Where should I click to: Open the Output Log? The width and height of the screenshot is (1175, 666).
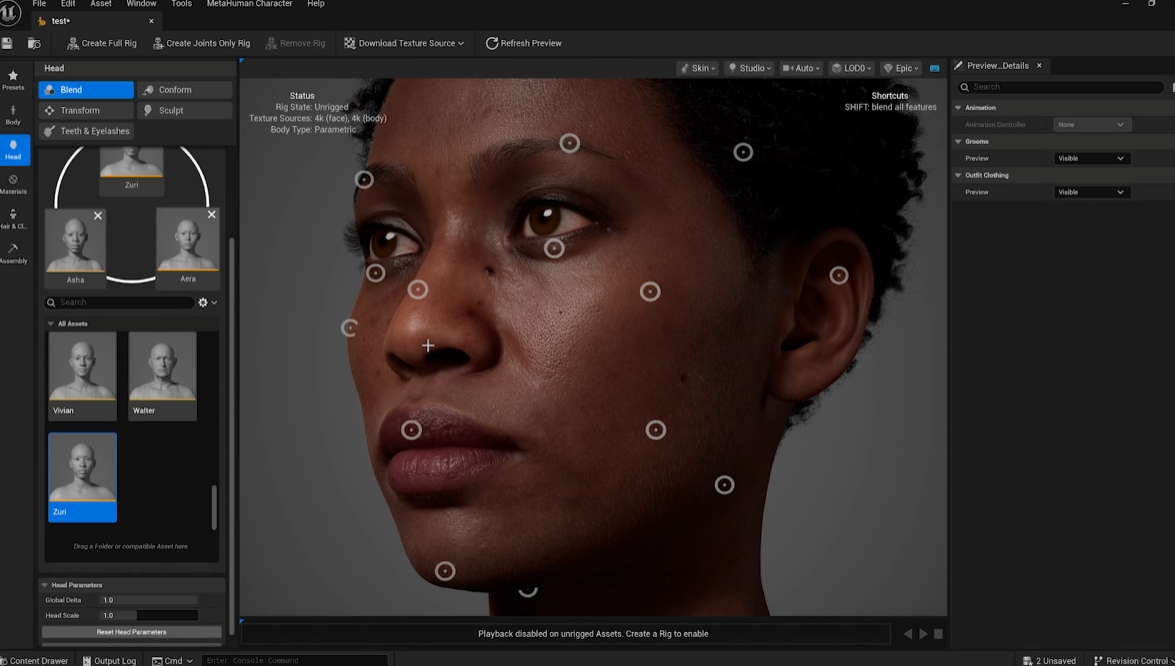pyautogui.click(x=109, y=661)
